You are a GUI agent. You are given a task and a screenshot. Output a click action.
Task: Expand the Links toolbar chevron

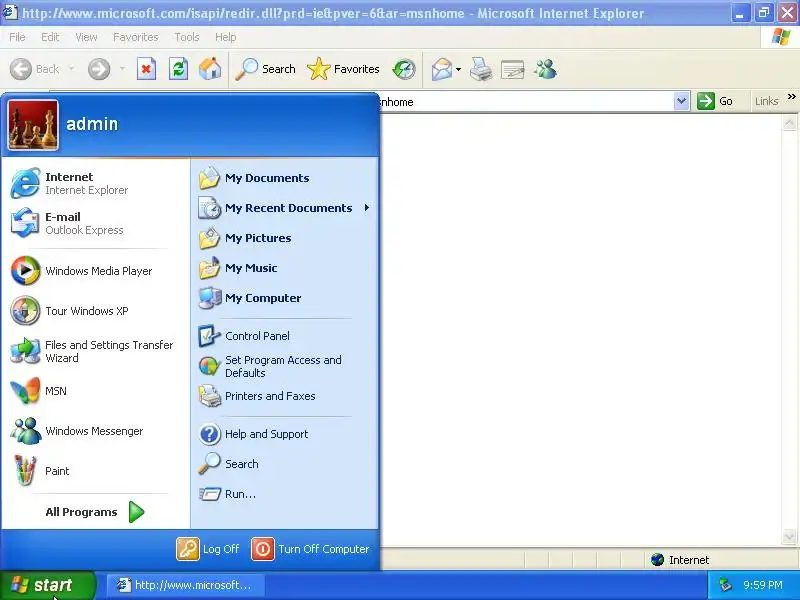pyautogui.click(x=791, y=96)
